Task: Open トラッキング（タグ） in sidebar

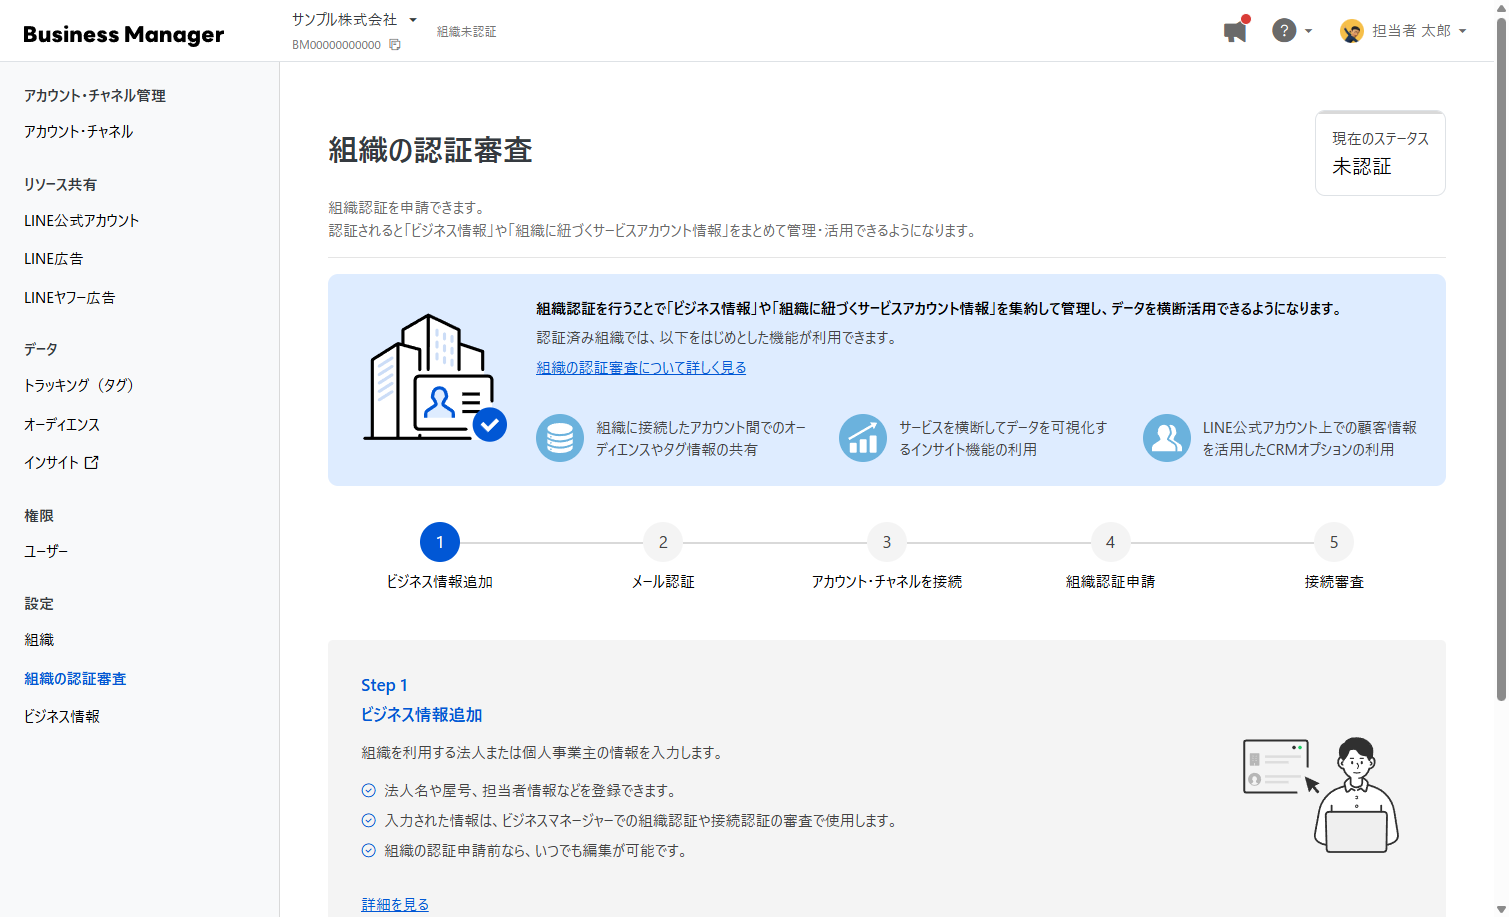Action: 79,386
